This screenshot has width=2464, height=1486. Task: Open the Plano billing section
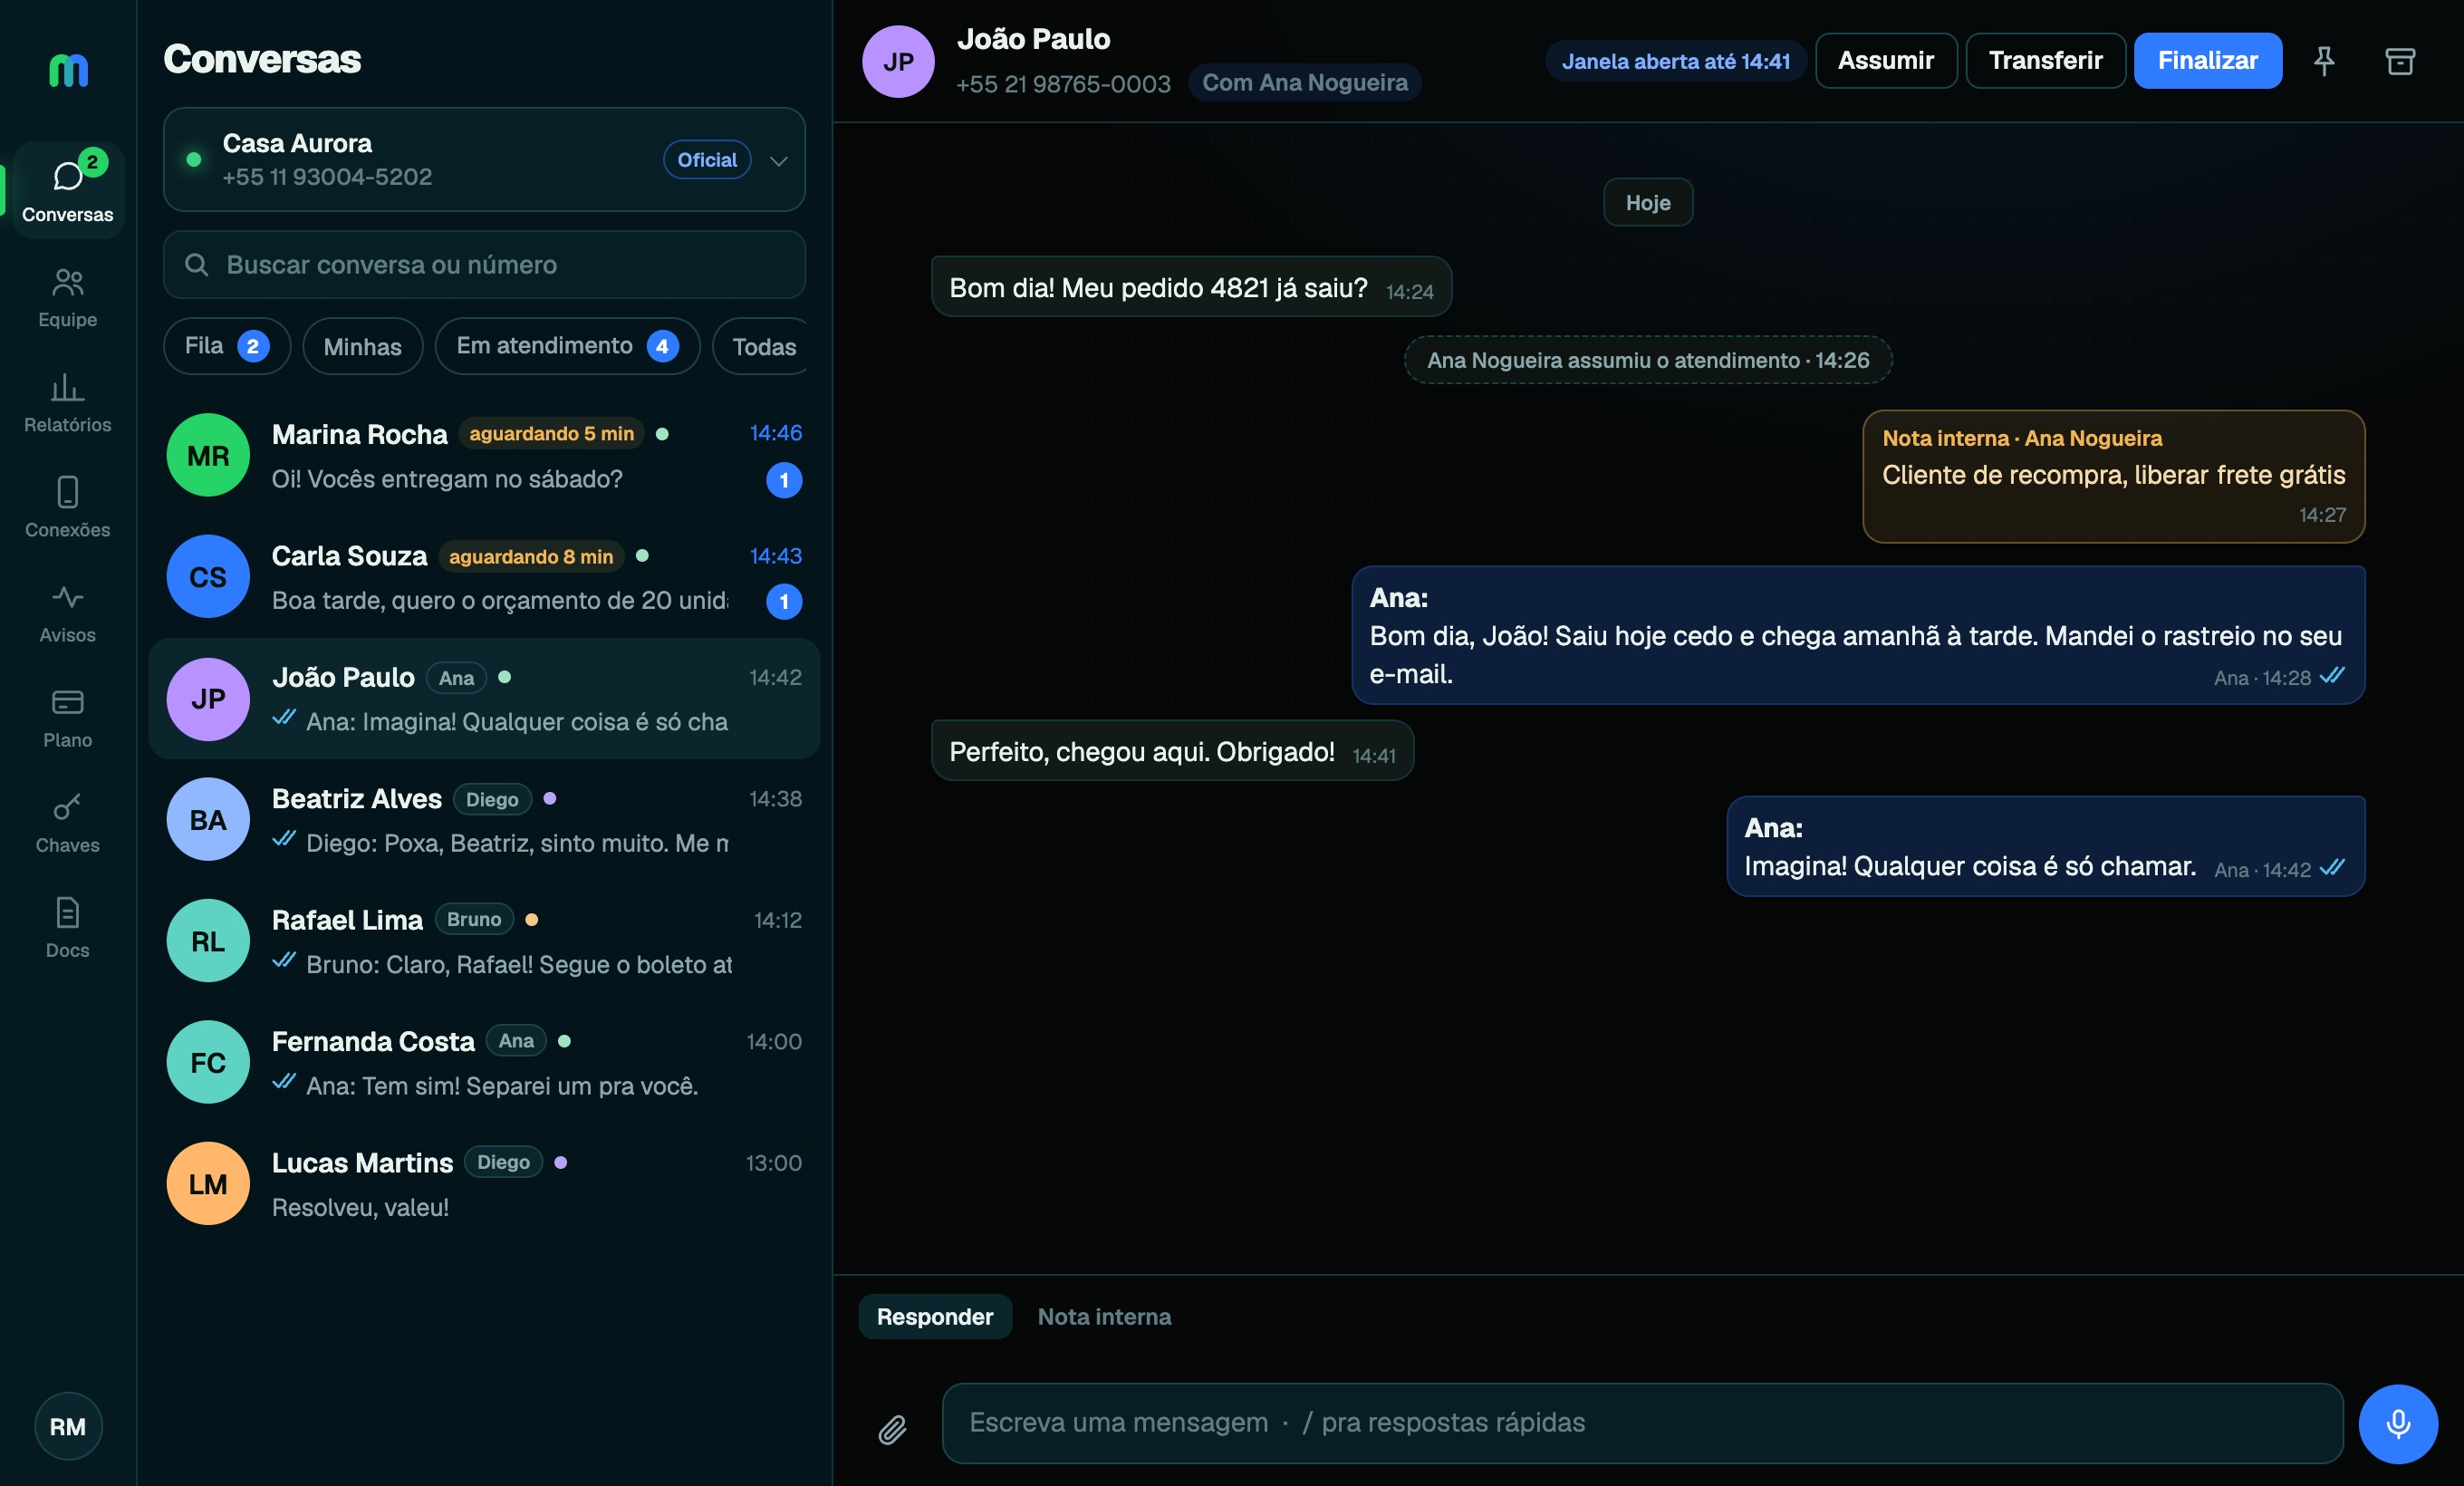(x=68, y=717)
